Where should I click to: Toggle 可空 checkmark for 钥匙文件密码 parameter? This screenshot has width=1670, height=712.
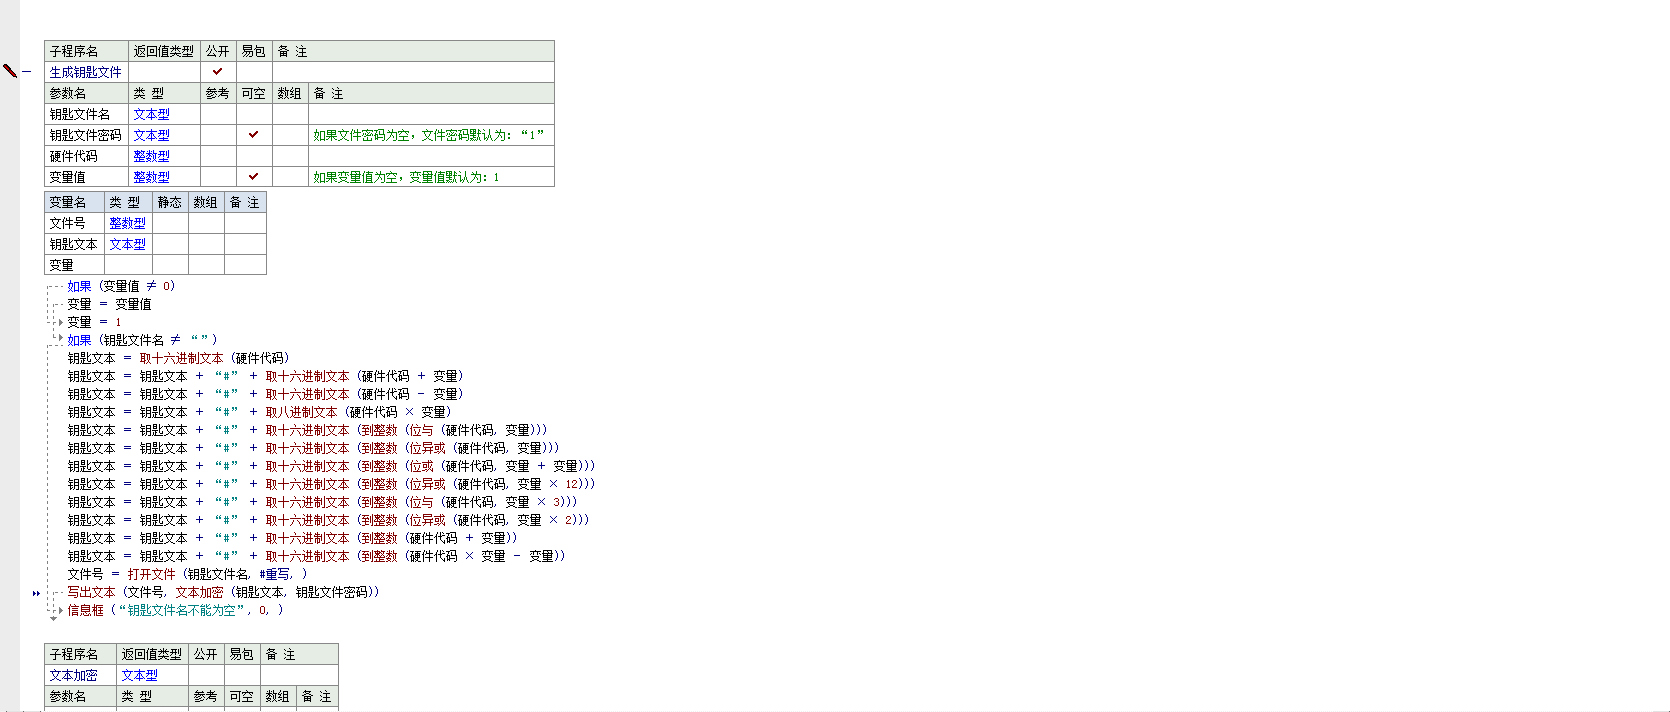point(253,135)
